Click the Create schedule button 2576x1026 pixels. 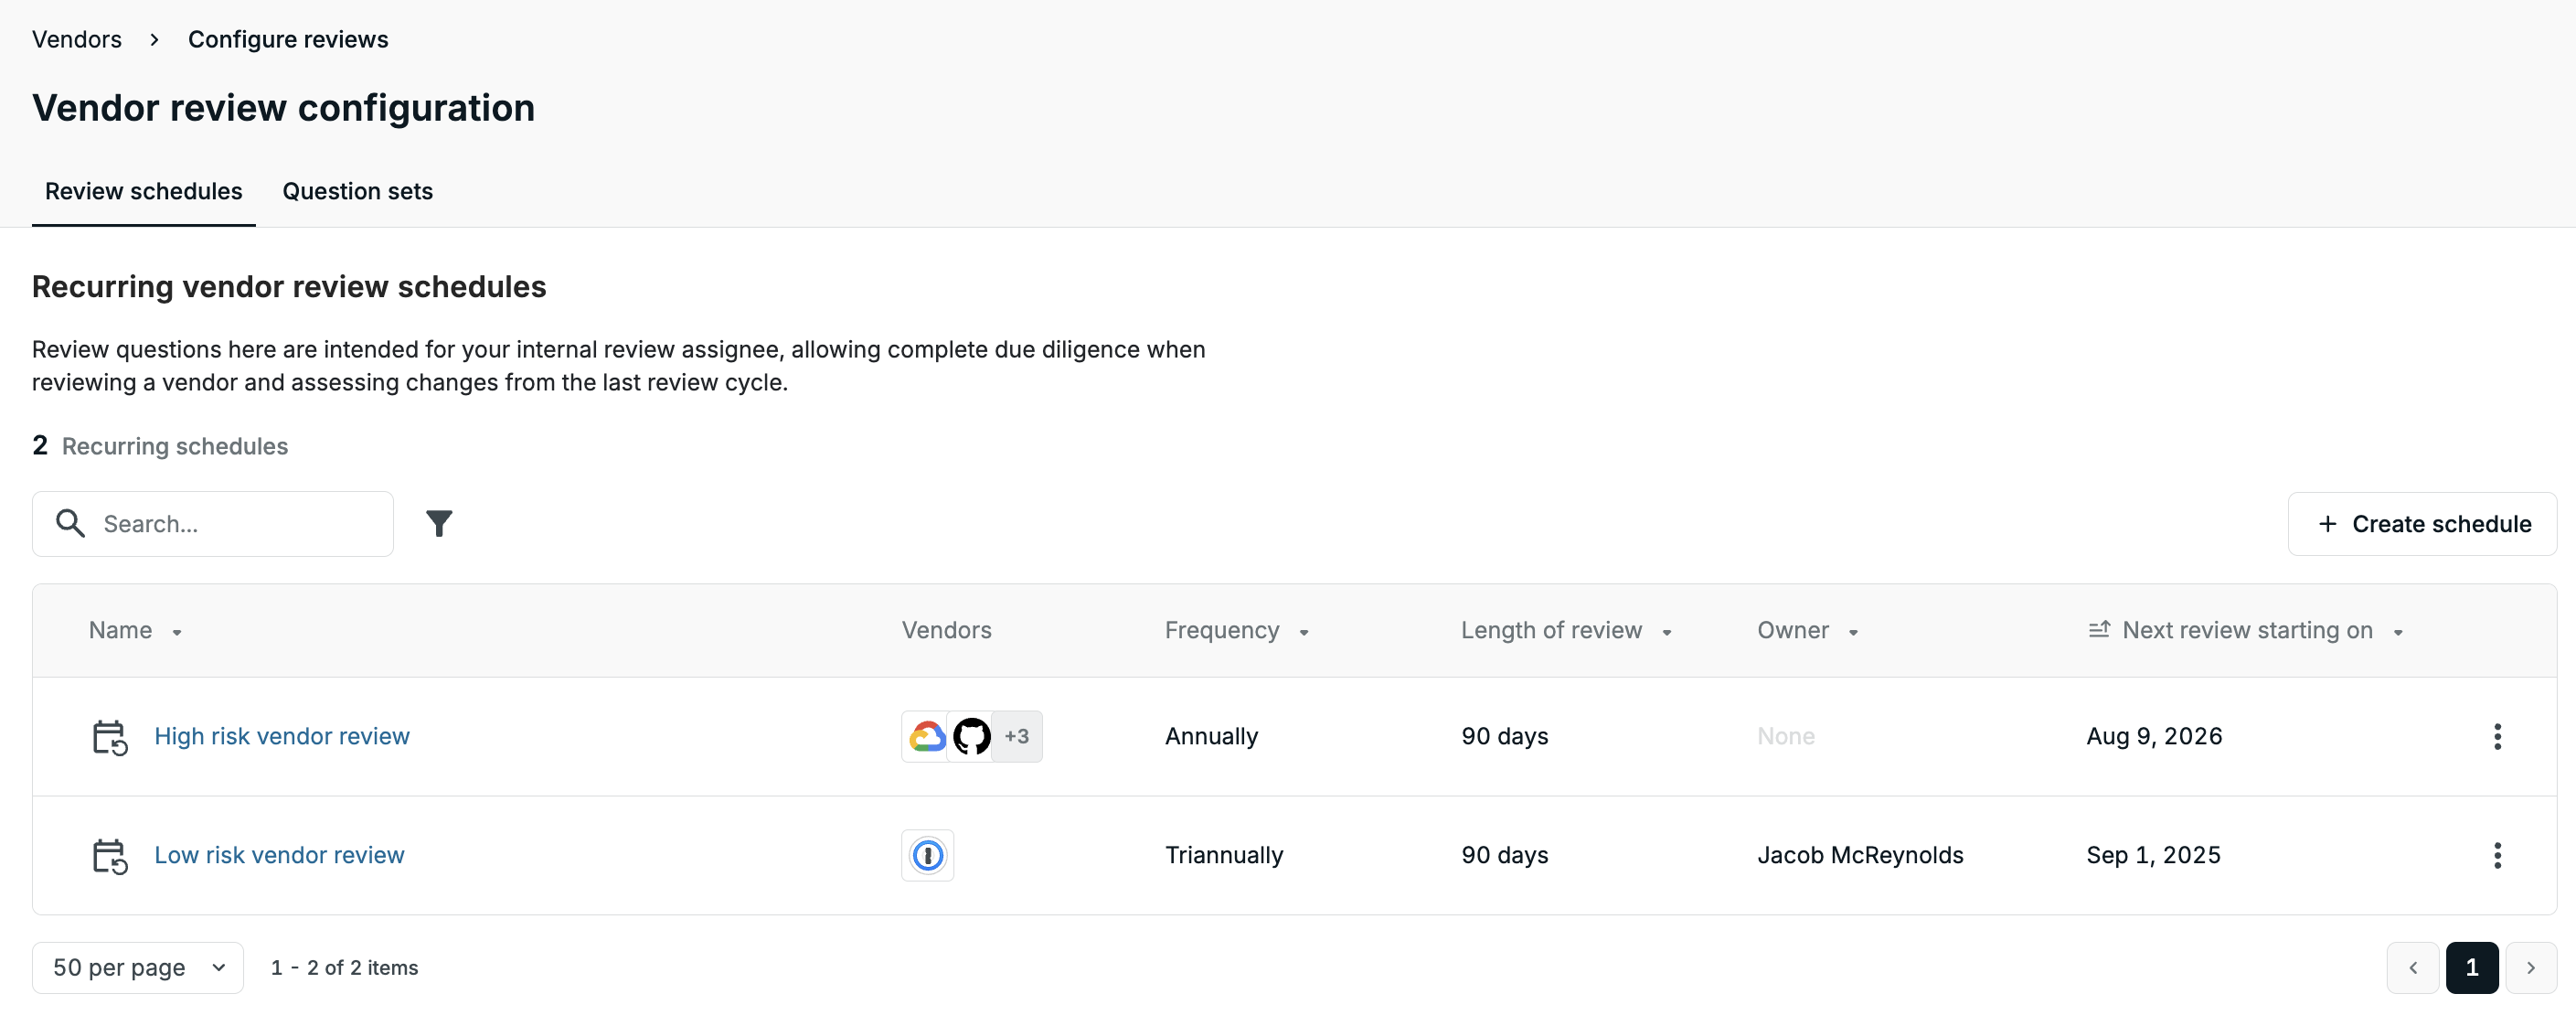coord(2422,524)
